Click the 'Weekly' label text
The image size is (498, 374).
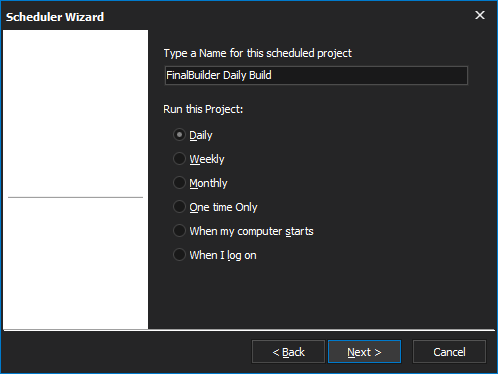pos(207,159)
